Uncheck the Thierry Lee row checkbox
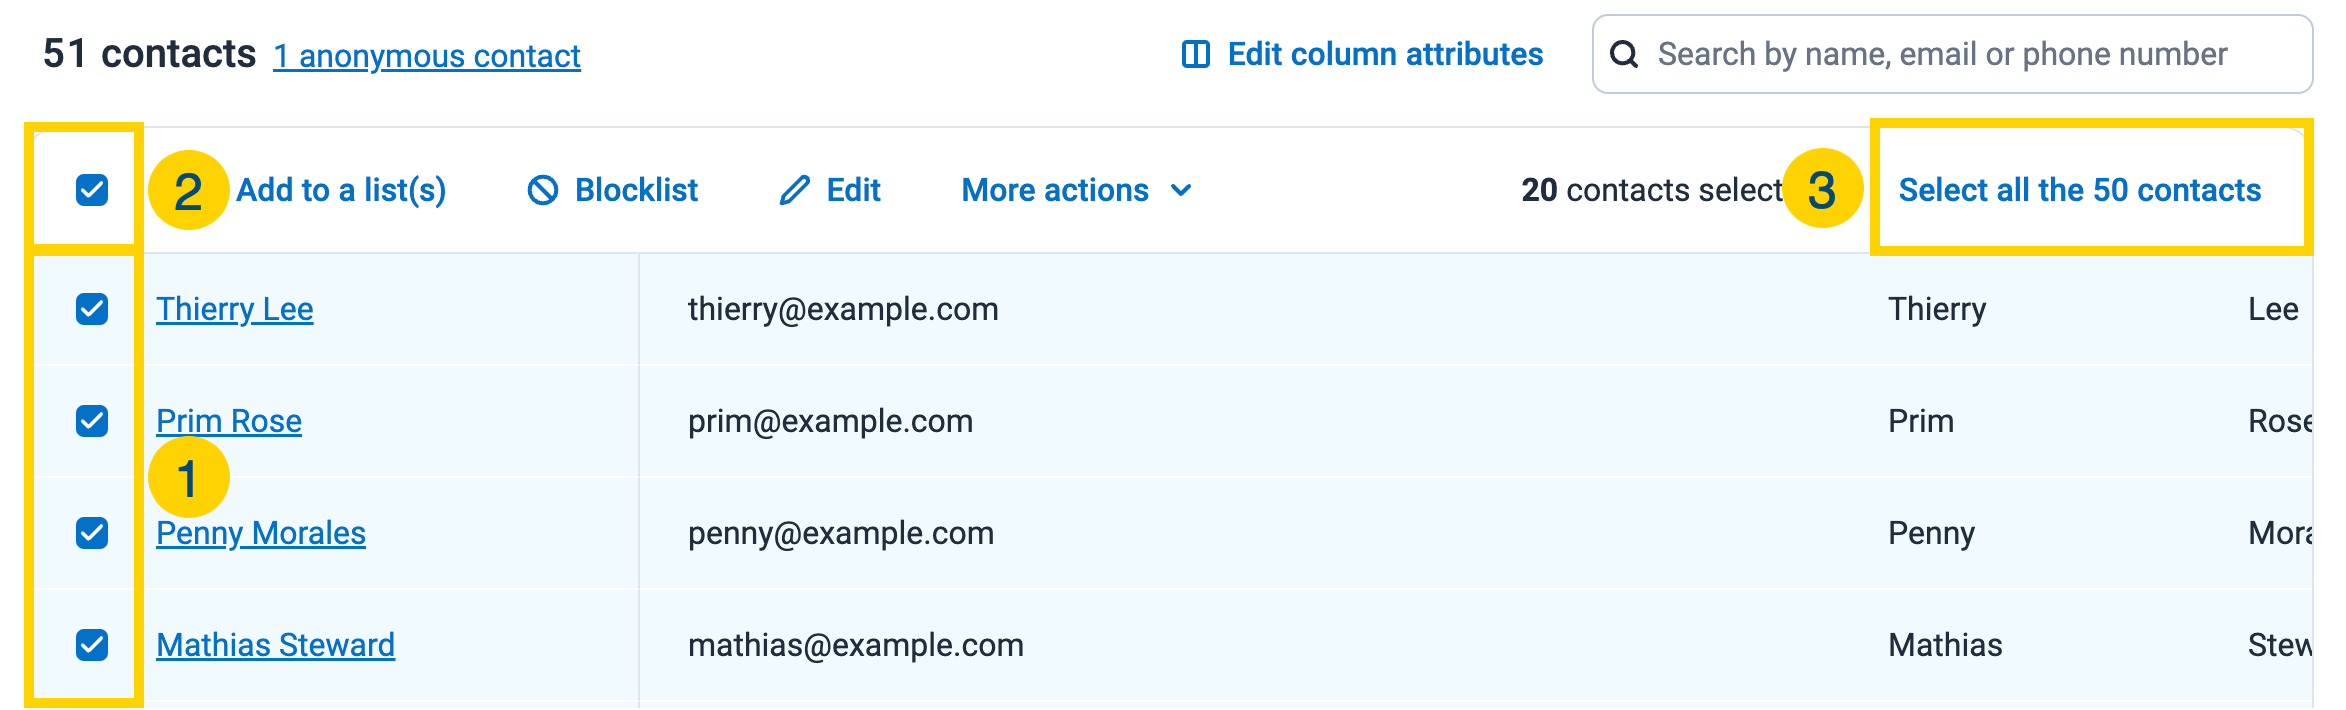The image size is (2346, 710). pos(92,309)
